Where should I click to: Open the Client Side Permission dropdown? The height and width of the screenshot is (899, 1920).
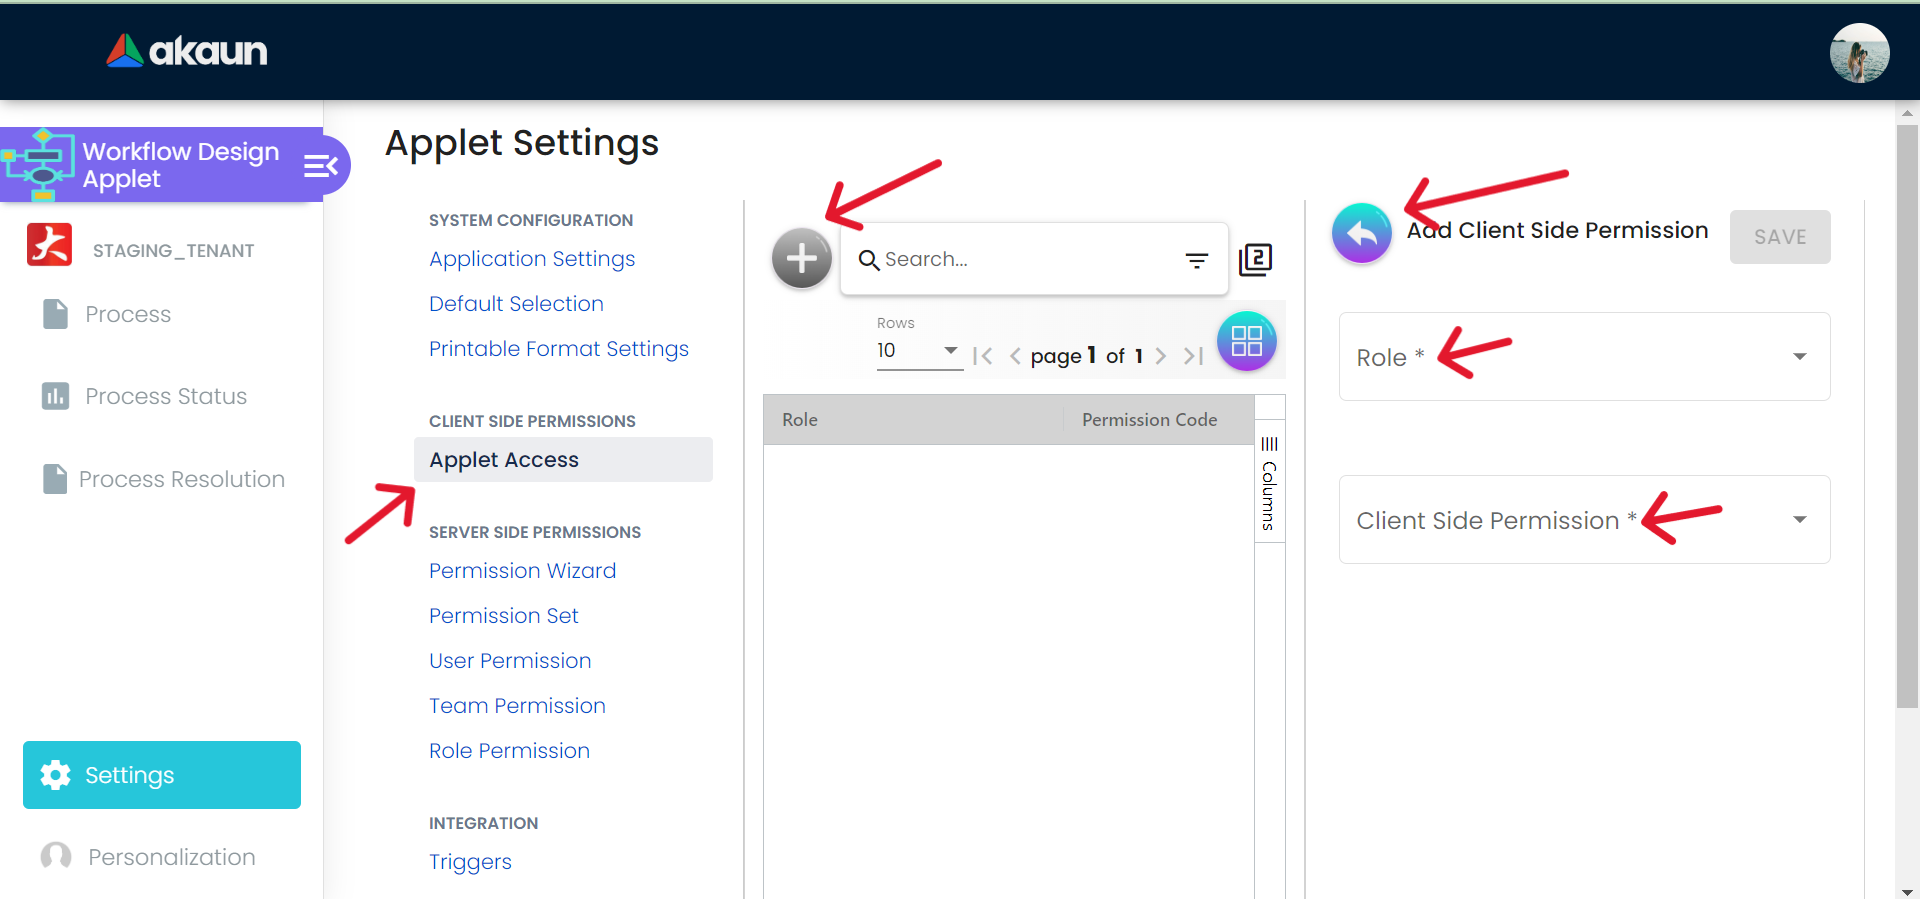[x=1584, y=520]
